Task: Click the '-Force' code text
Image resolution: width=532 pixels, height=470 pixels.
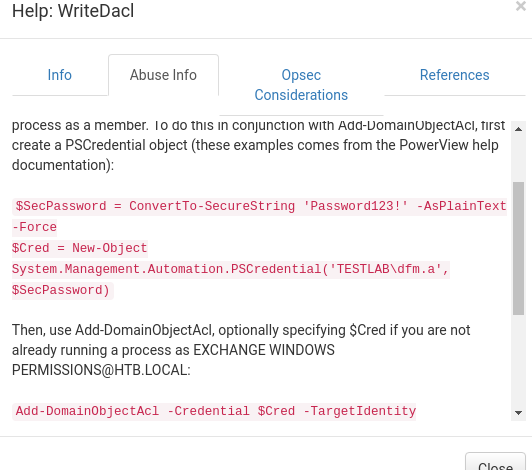Action: click(x=35, y=227)
